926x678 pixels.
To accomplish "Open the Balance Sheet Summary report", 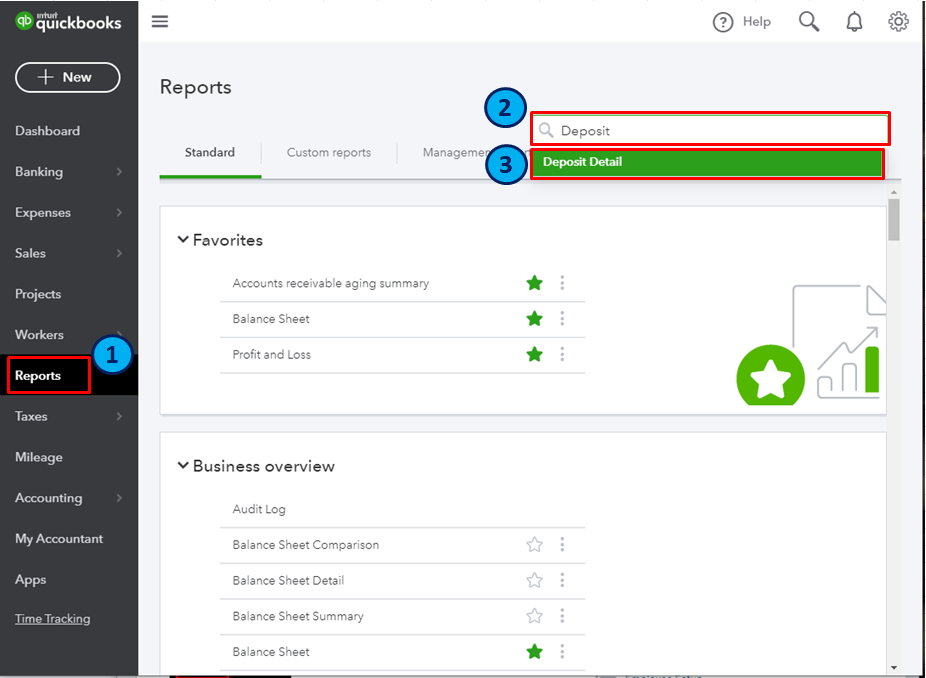I will [x=298, y=616].
